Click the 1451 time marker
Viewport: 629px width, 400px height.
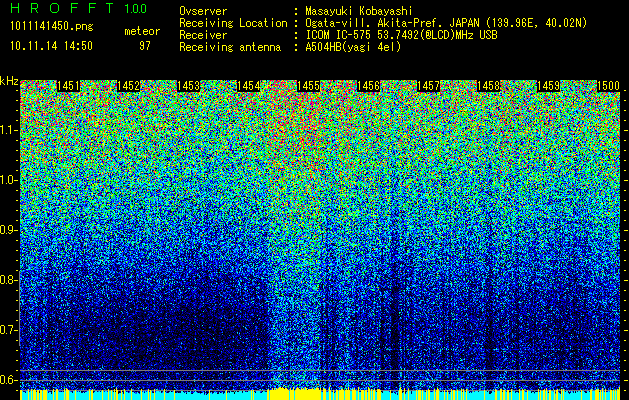68,86
